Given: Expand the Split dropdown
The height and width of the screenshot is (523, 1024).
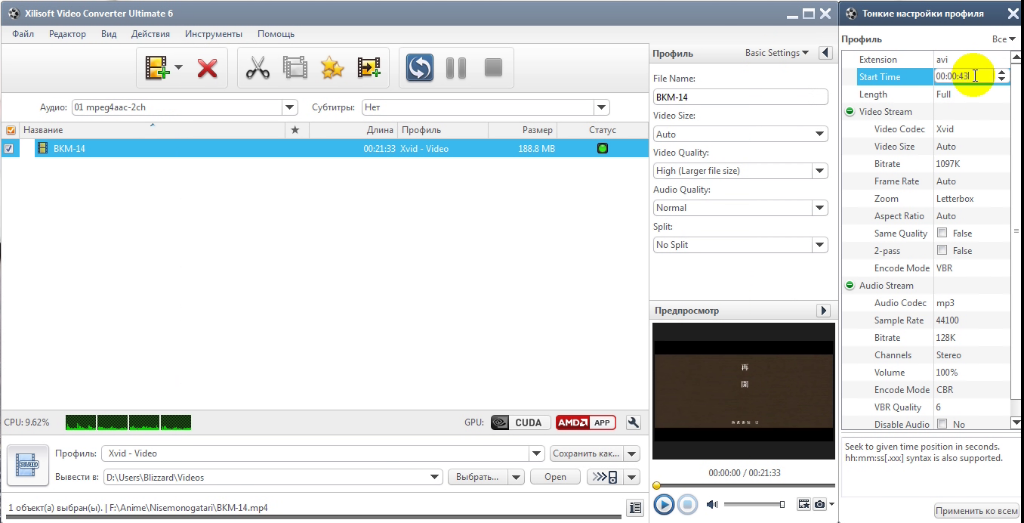Looking at the screenshot, I should tap(820, 245).
